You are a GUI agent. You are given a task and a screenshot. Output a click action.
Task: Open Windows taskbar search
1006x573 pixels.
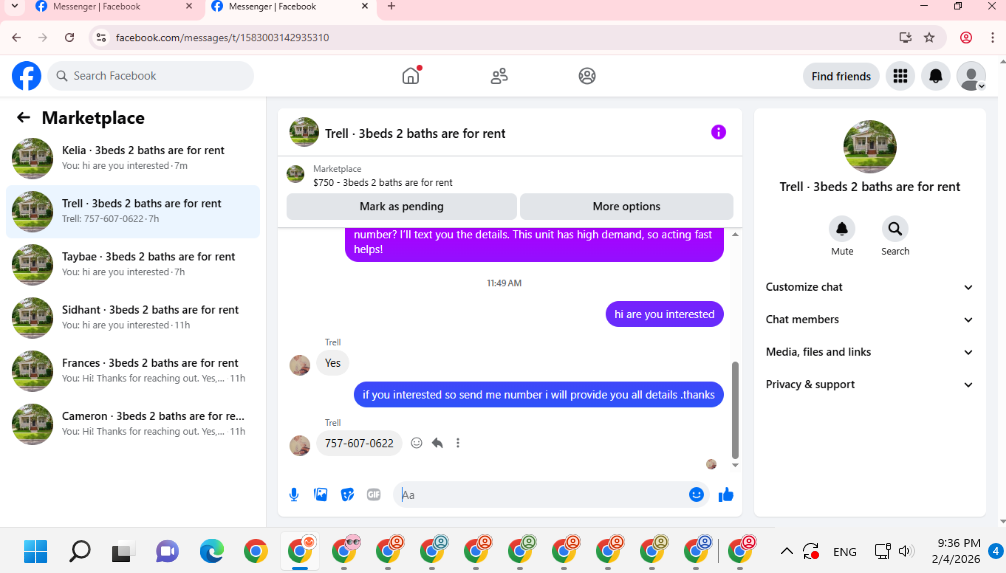(x=80, y=551)
